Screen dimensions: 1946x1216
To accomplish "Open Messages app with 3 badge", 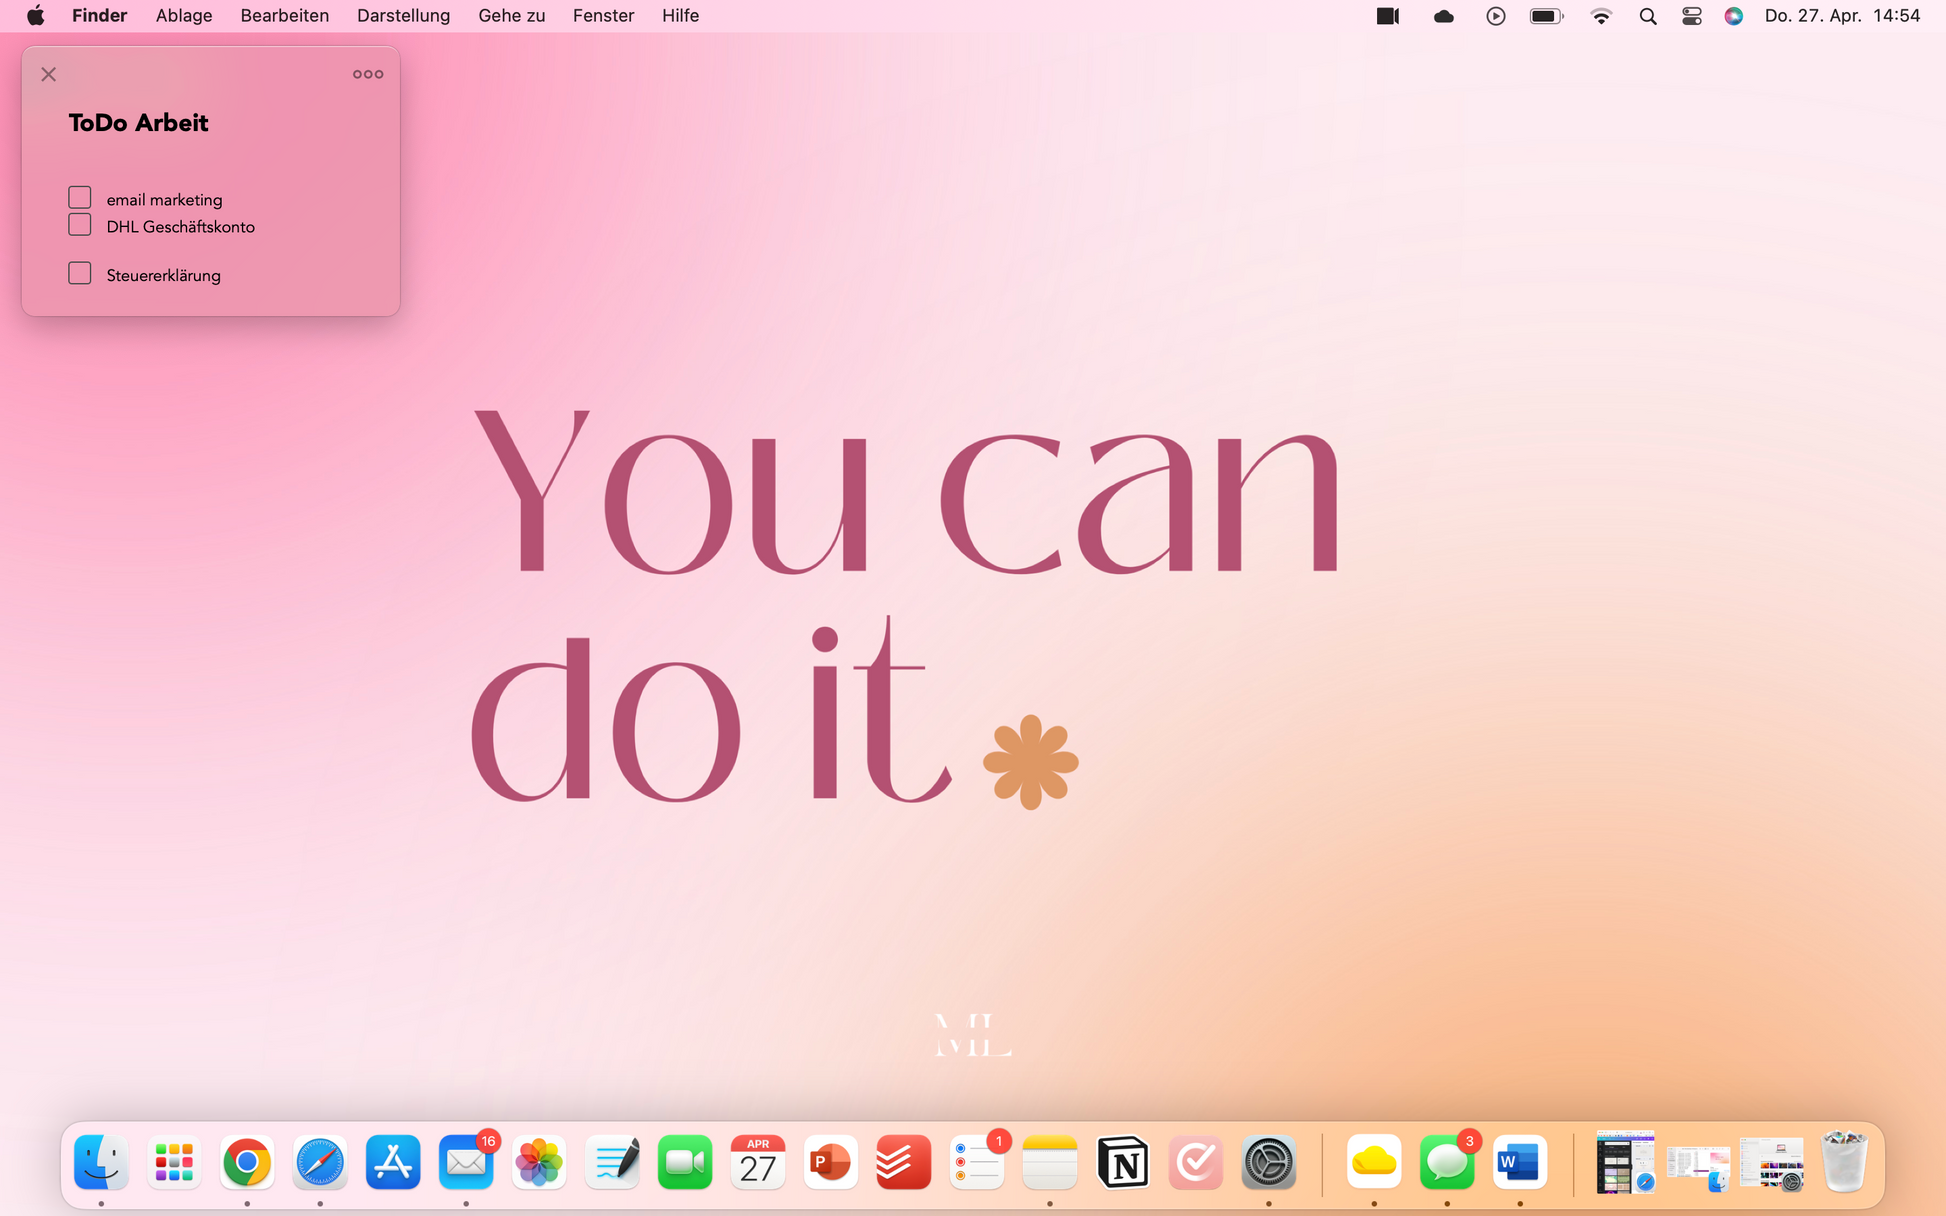I will (1446, 1162).
